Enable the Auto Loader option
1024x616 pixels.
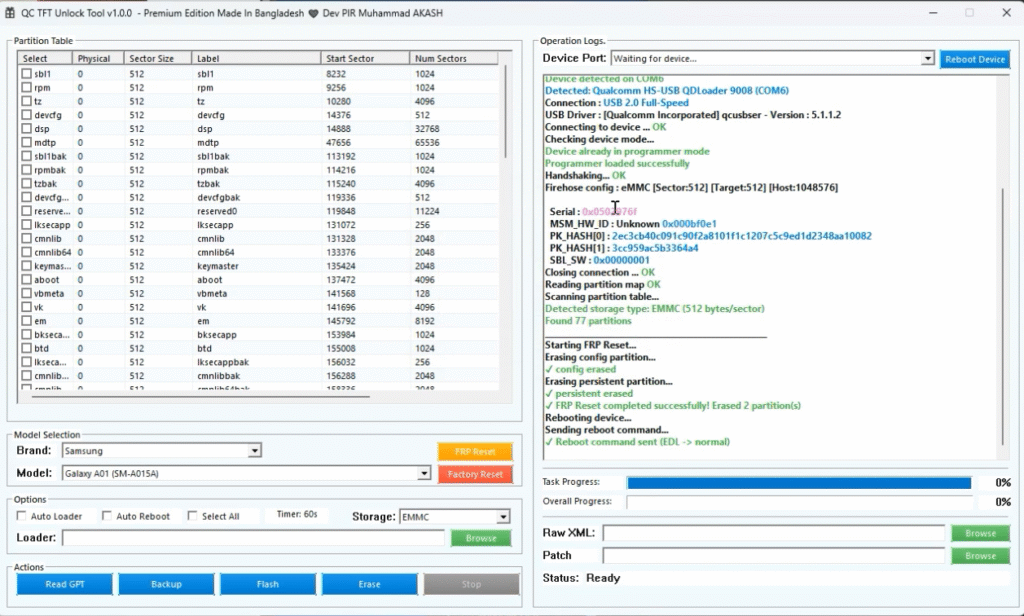[21, 516]
